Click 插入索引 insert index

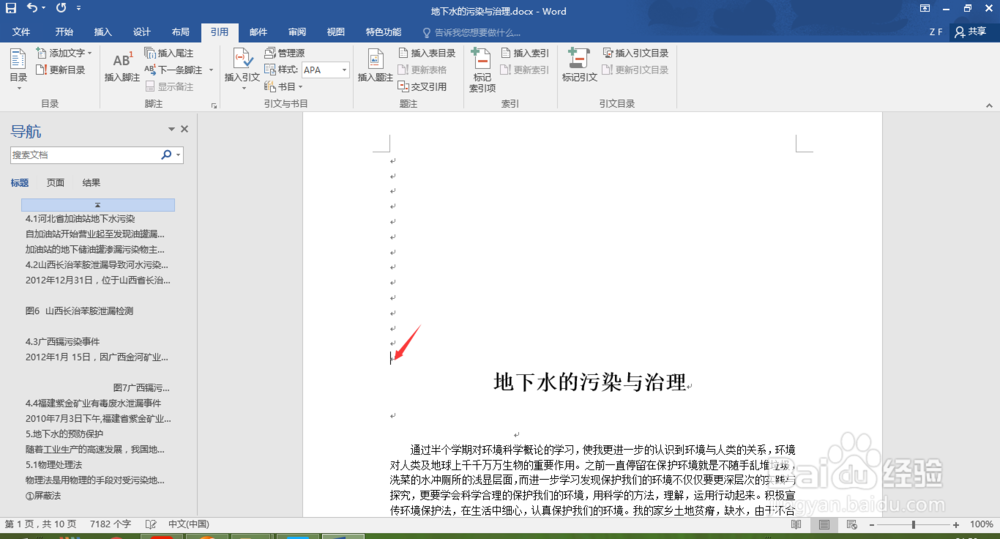(x=525, y=53)
